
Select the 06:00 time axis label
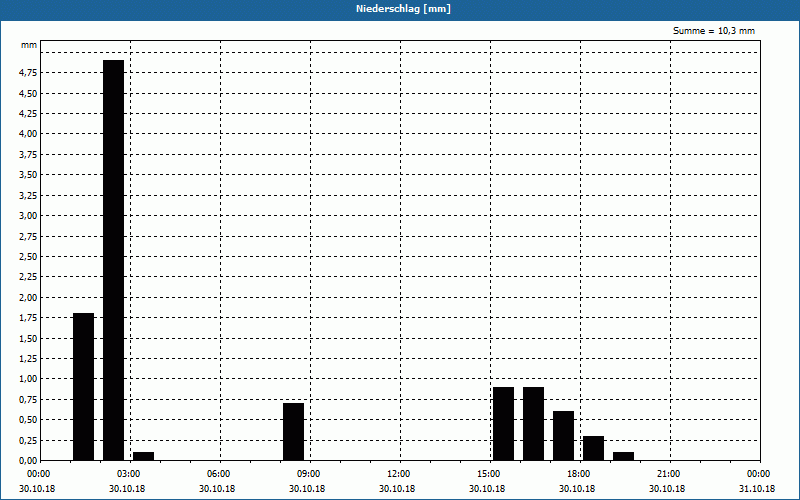[218, 474]
